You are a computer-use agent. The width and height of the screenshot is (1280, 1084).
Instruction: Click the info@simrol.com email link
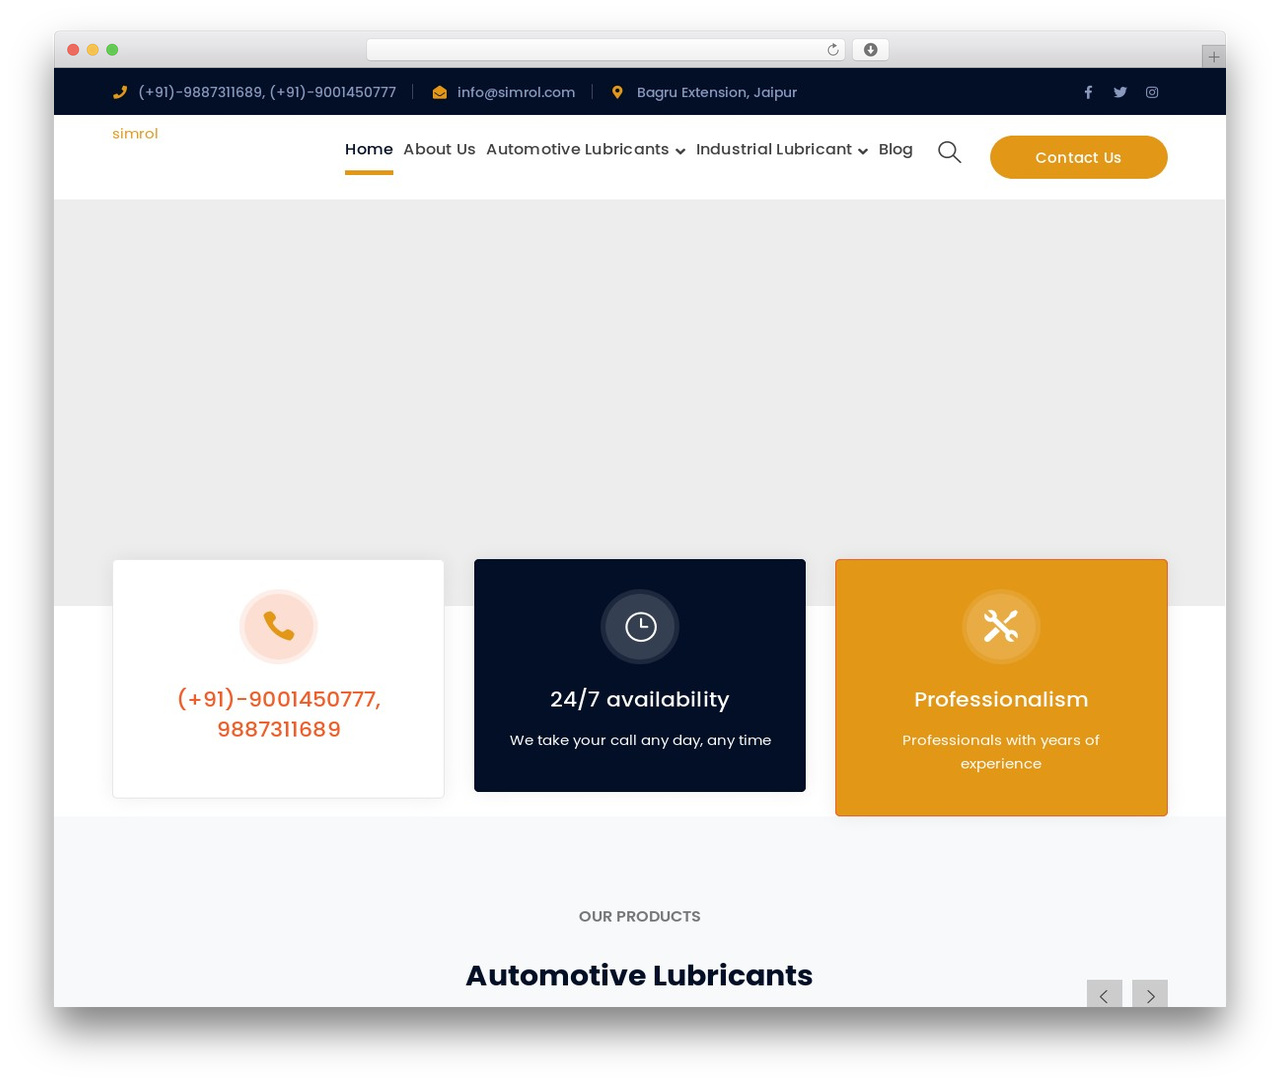click(516, 92)
